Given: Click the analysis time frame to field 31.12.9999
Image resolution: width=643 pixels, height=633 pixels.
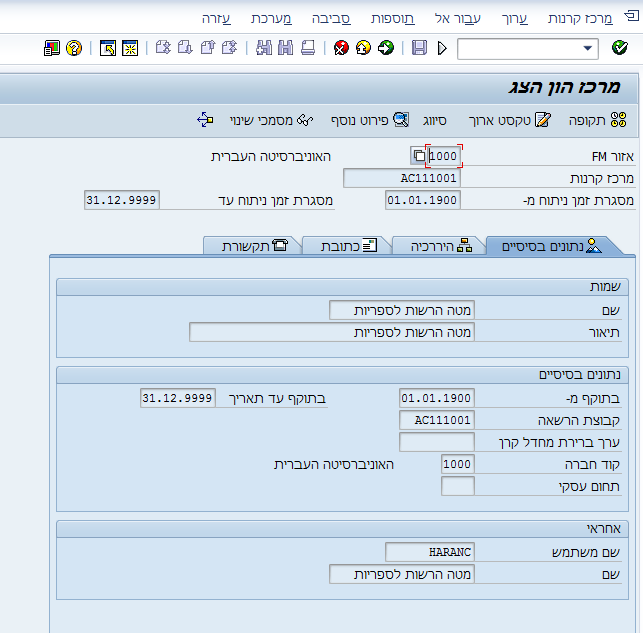Looking at the screenshot, I should coord(122,200).
